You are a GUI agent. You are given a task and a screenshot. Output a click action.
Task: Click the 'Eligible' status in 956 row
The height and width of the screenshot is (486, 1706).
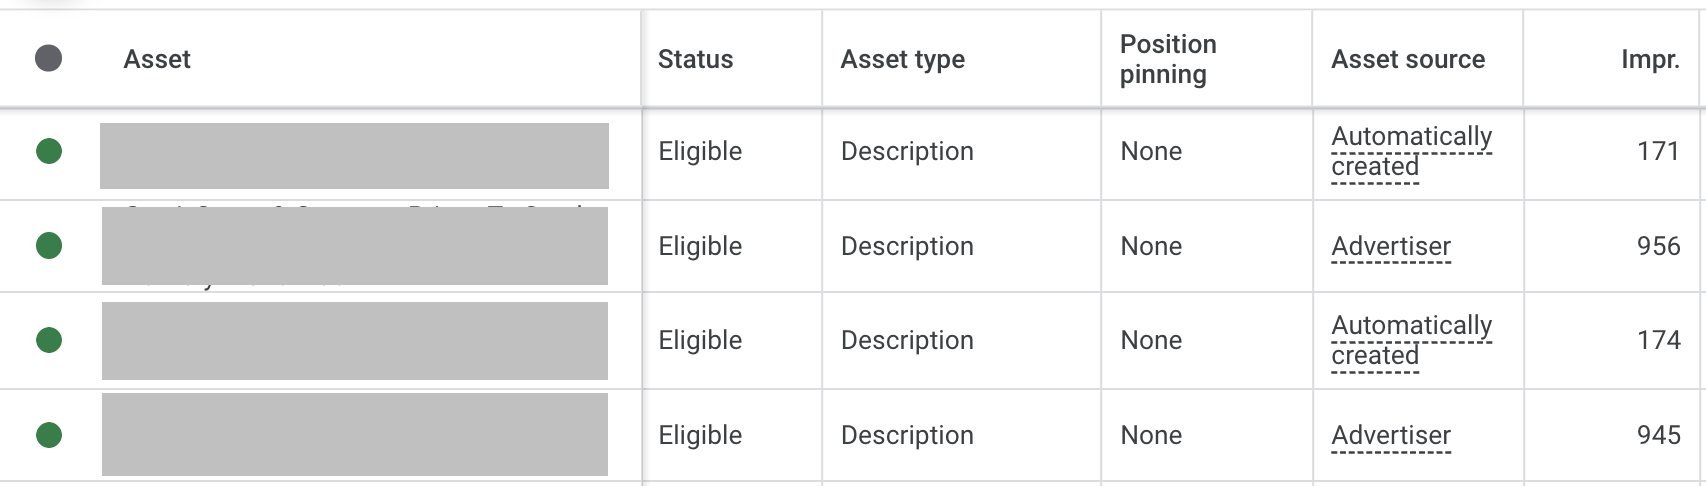coord(700,246)
